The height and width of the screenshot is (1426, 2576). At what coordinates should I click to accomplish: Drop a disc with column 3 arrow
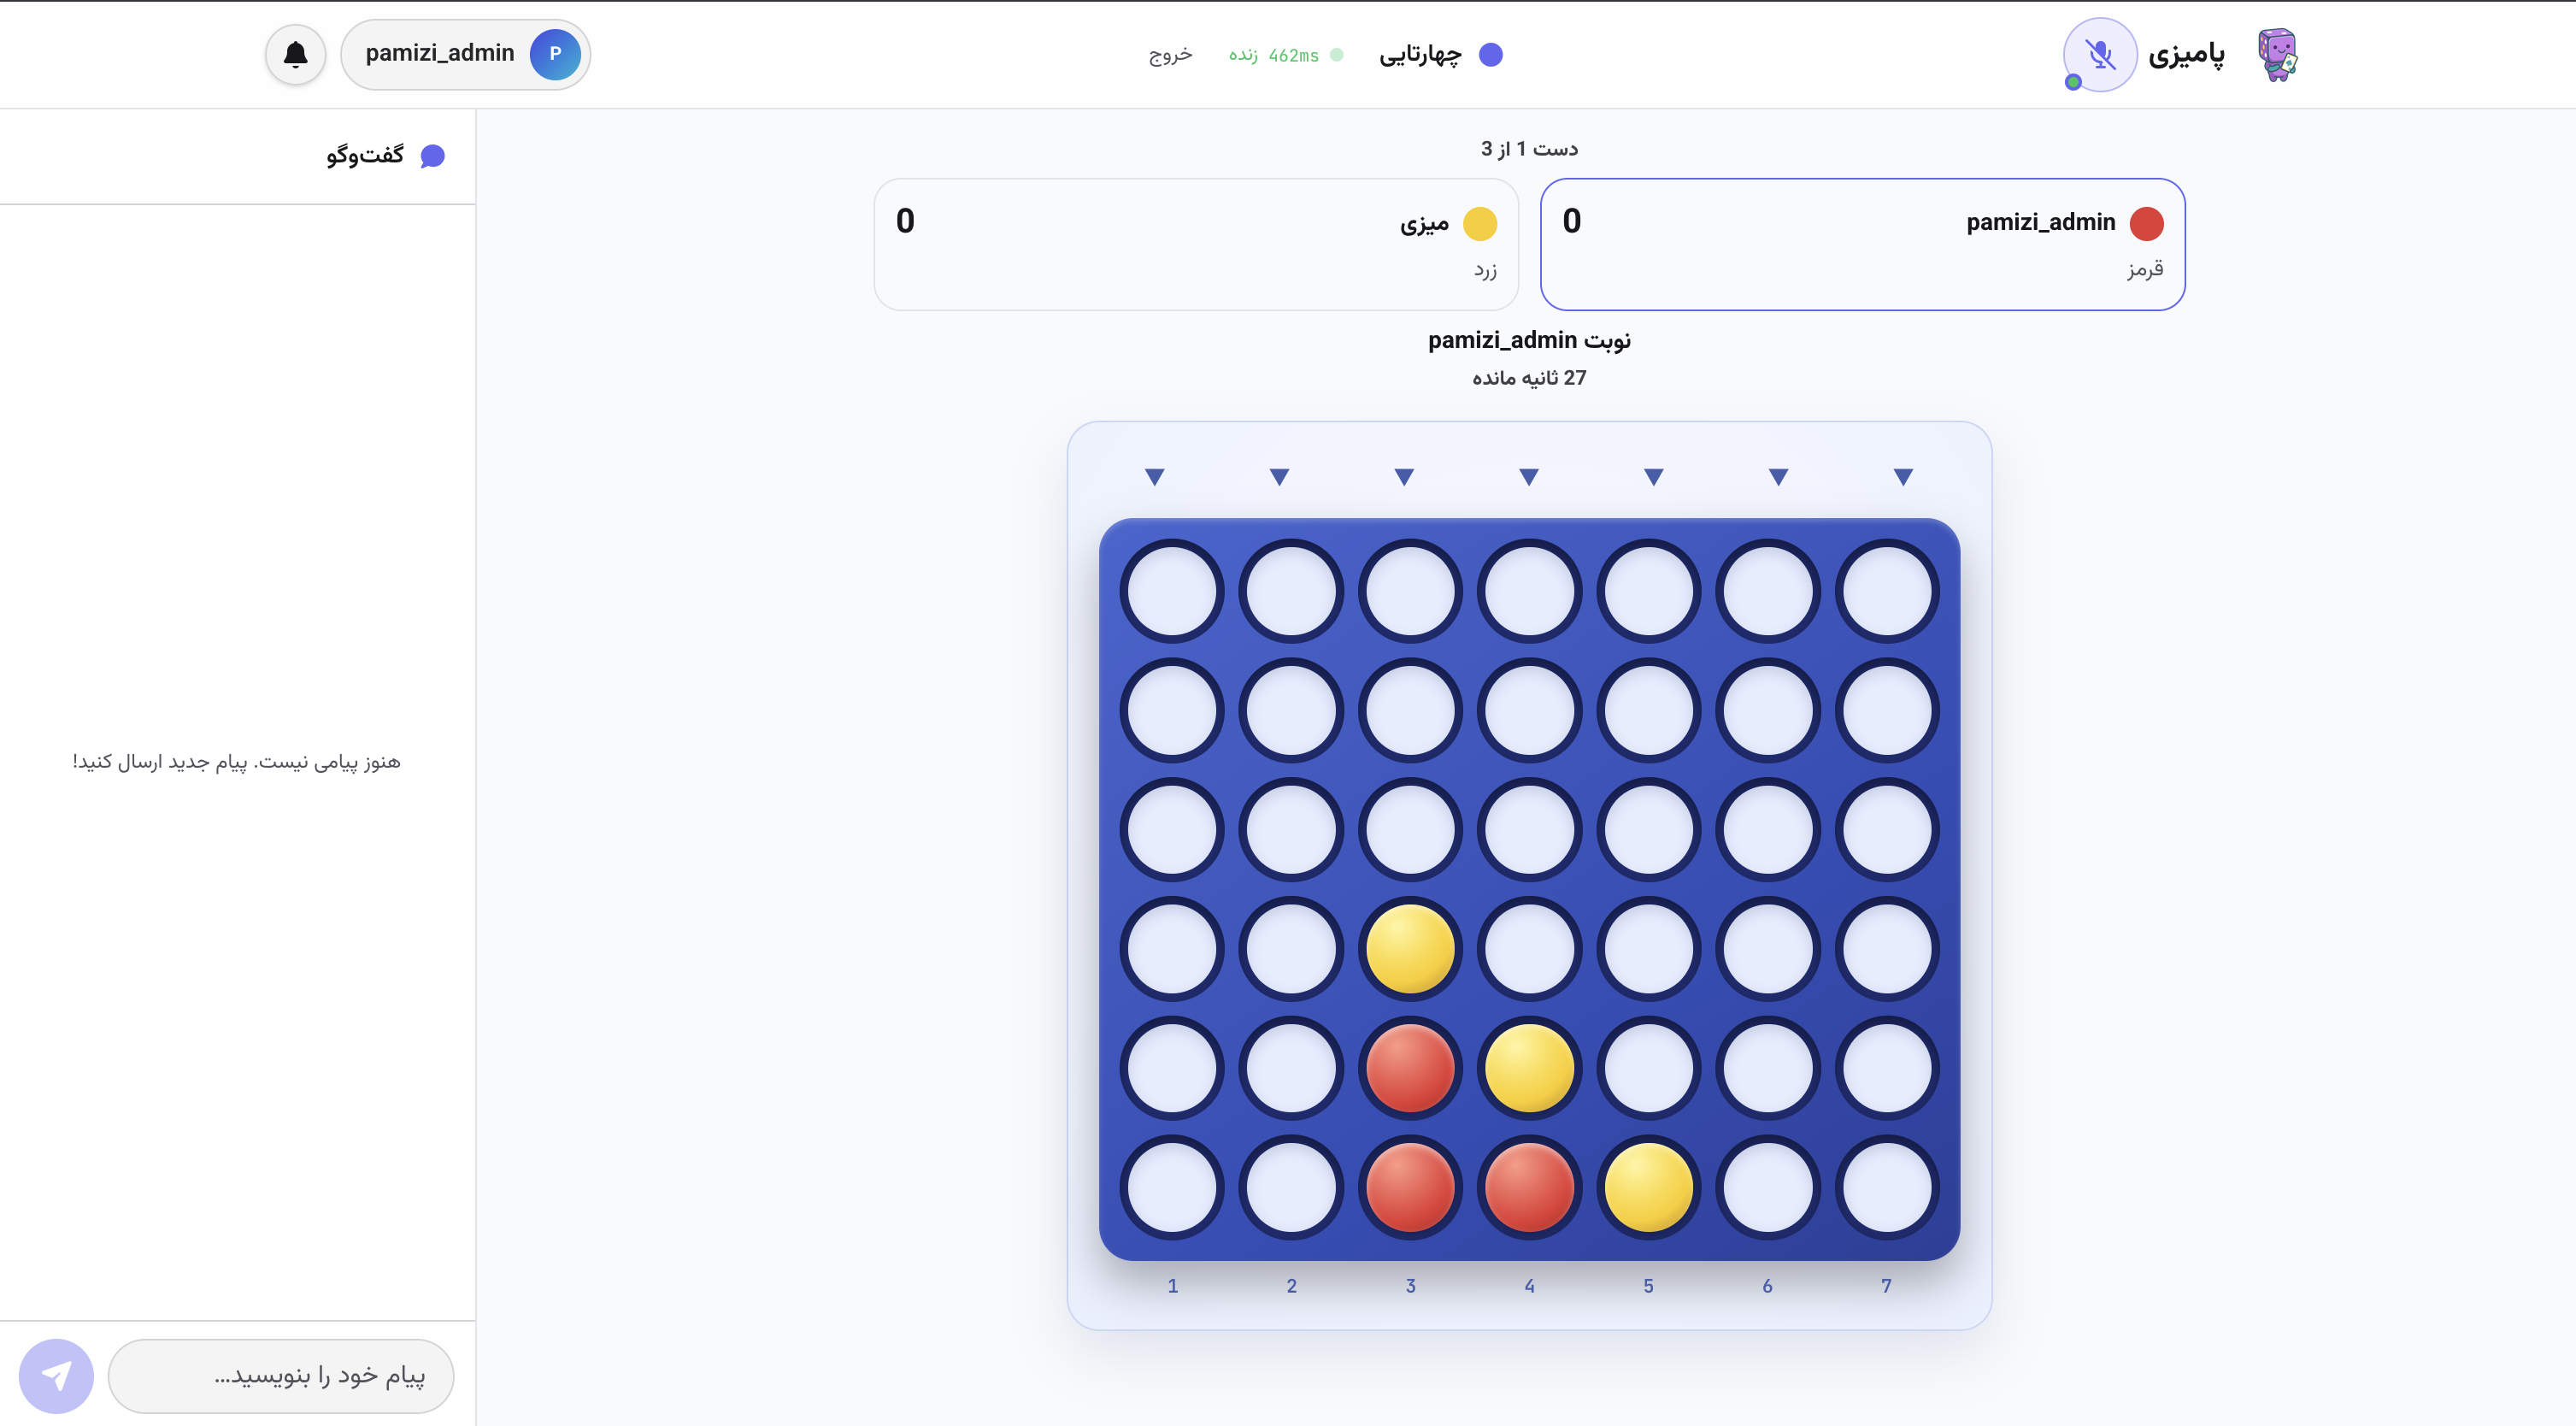click(x=1404, y=477)
